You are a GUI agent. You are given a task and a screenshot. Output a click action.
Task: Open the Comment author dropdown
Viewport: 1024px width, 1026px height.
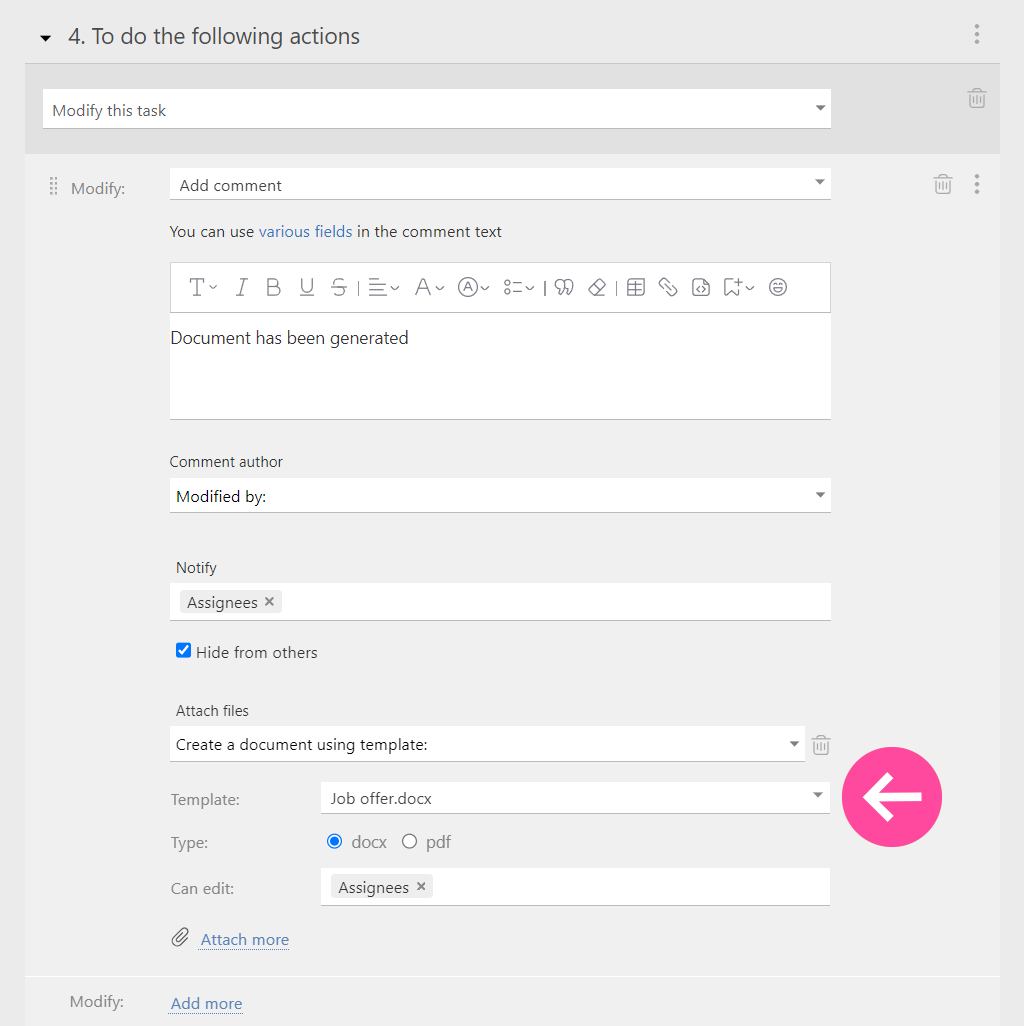click(500, 496)
